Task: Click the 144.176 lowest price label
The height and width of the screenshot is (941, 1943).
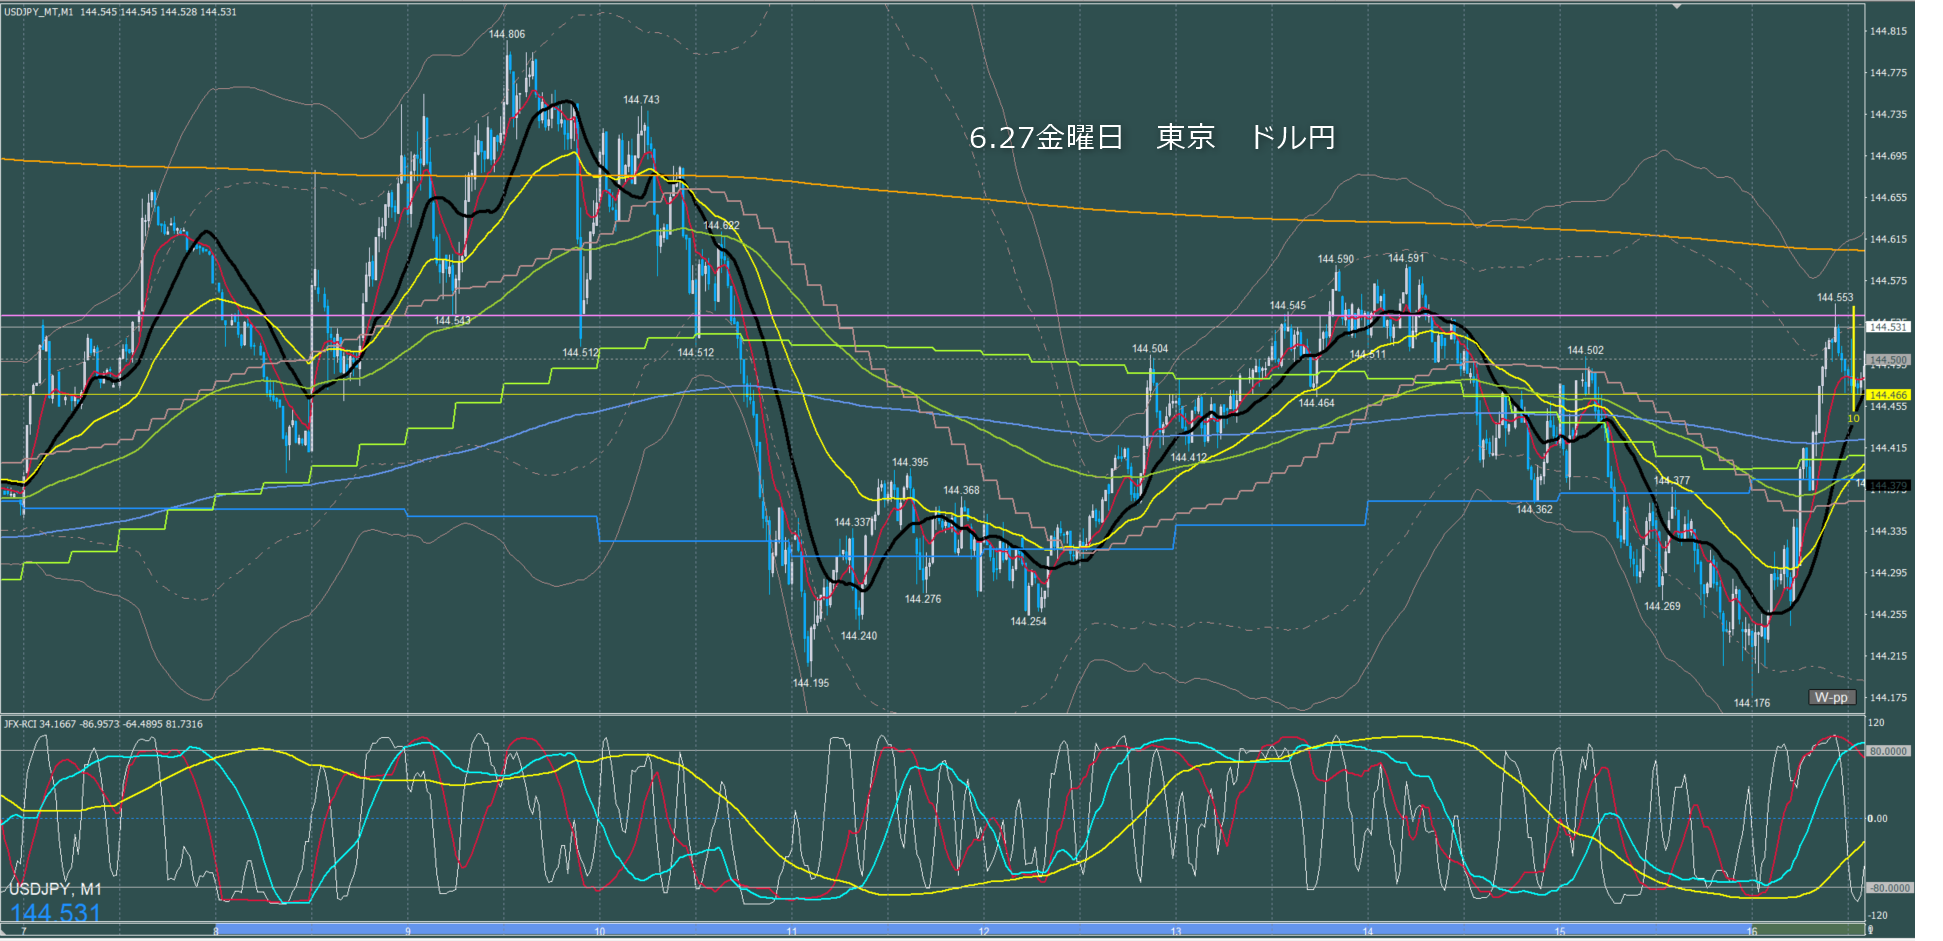Action: pos(1752,703)
